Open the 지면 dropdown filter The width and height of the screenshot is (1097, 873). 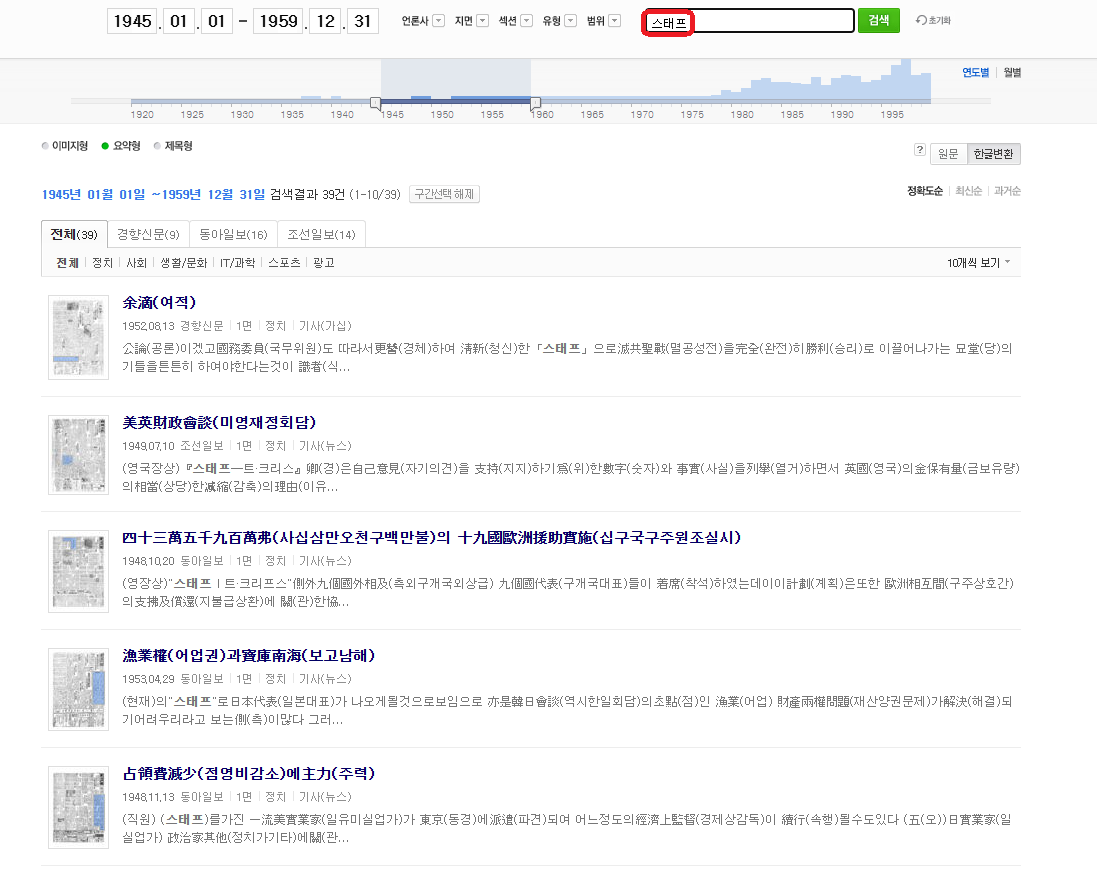pyautogui.click(x=471, y=21)
